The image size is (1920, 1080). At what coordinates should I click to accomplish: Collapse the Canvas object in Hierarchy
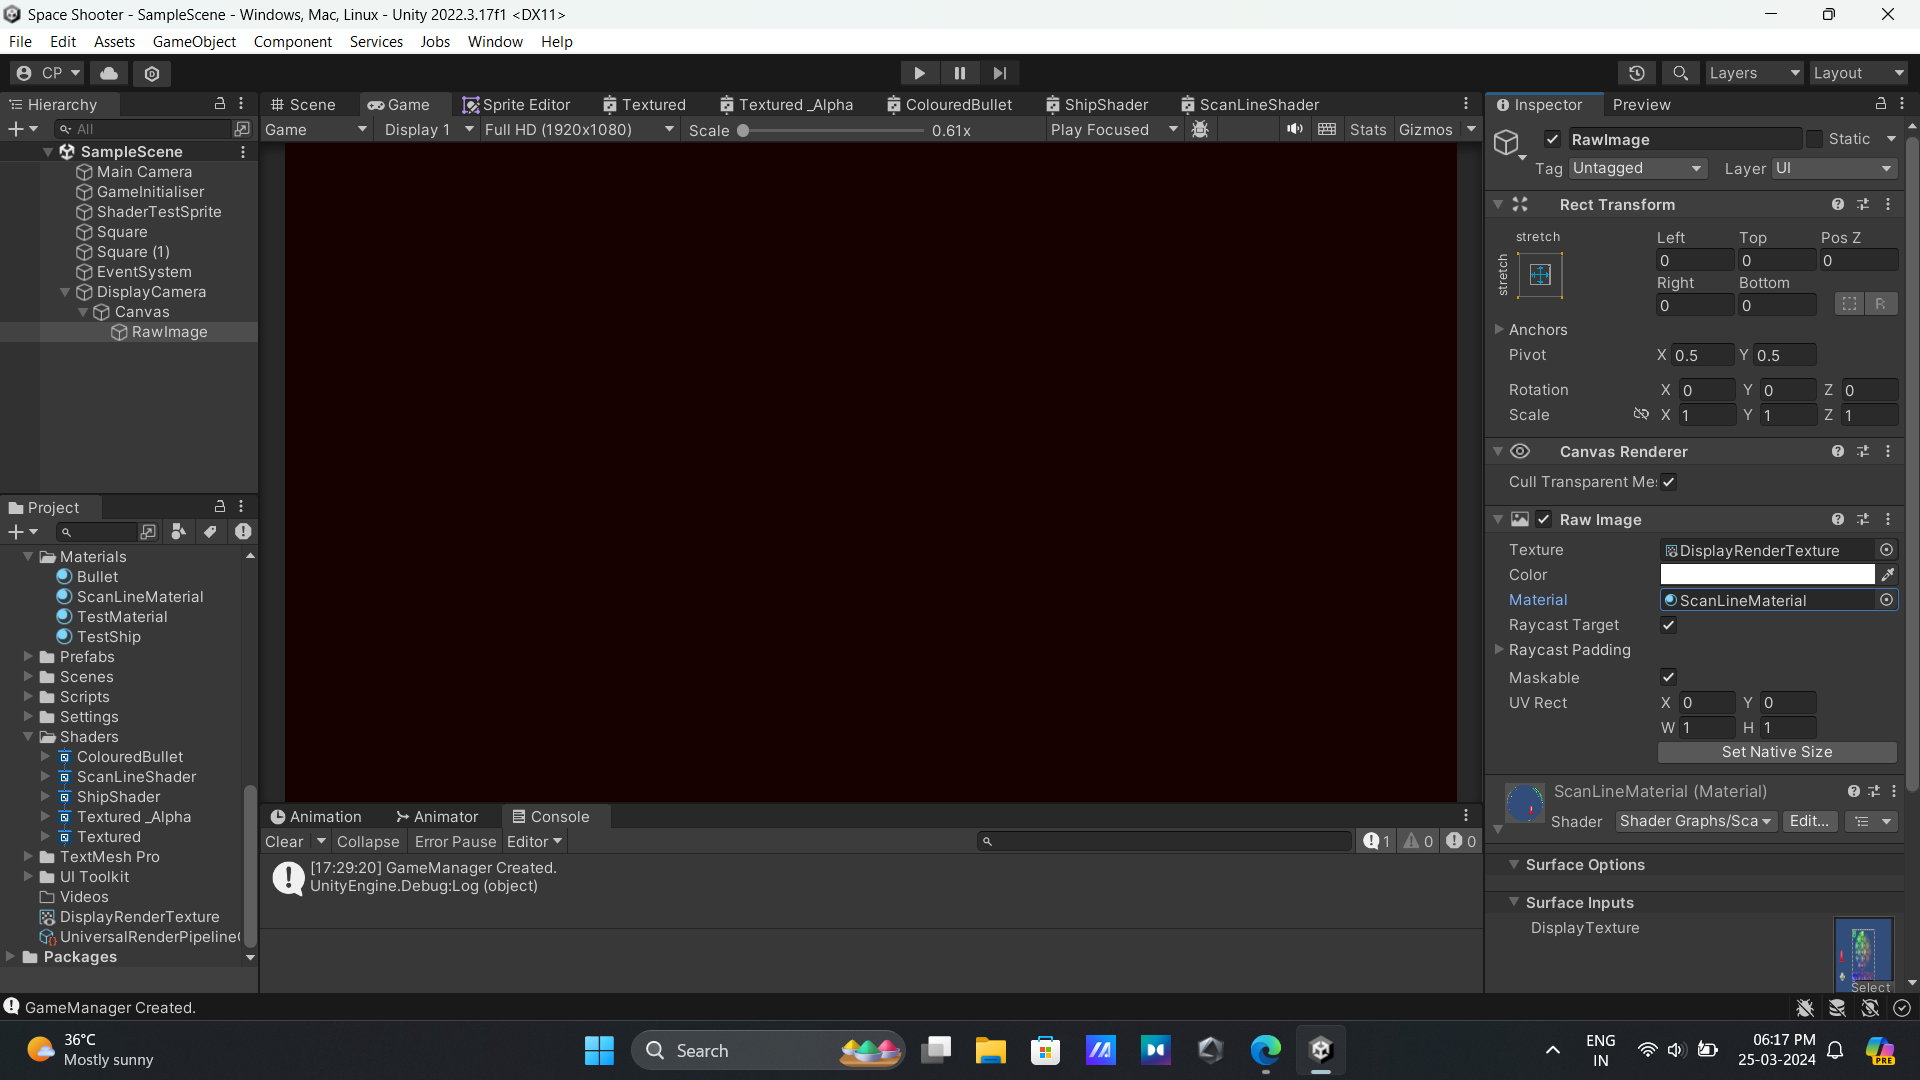pyautogui.click(x=85, y=312)
